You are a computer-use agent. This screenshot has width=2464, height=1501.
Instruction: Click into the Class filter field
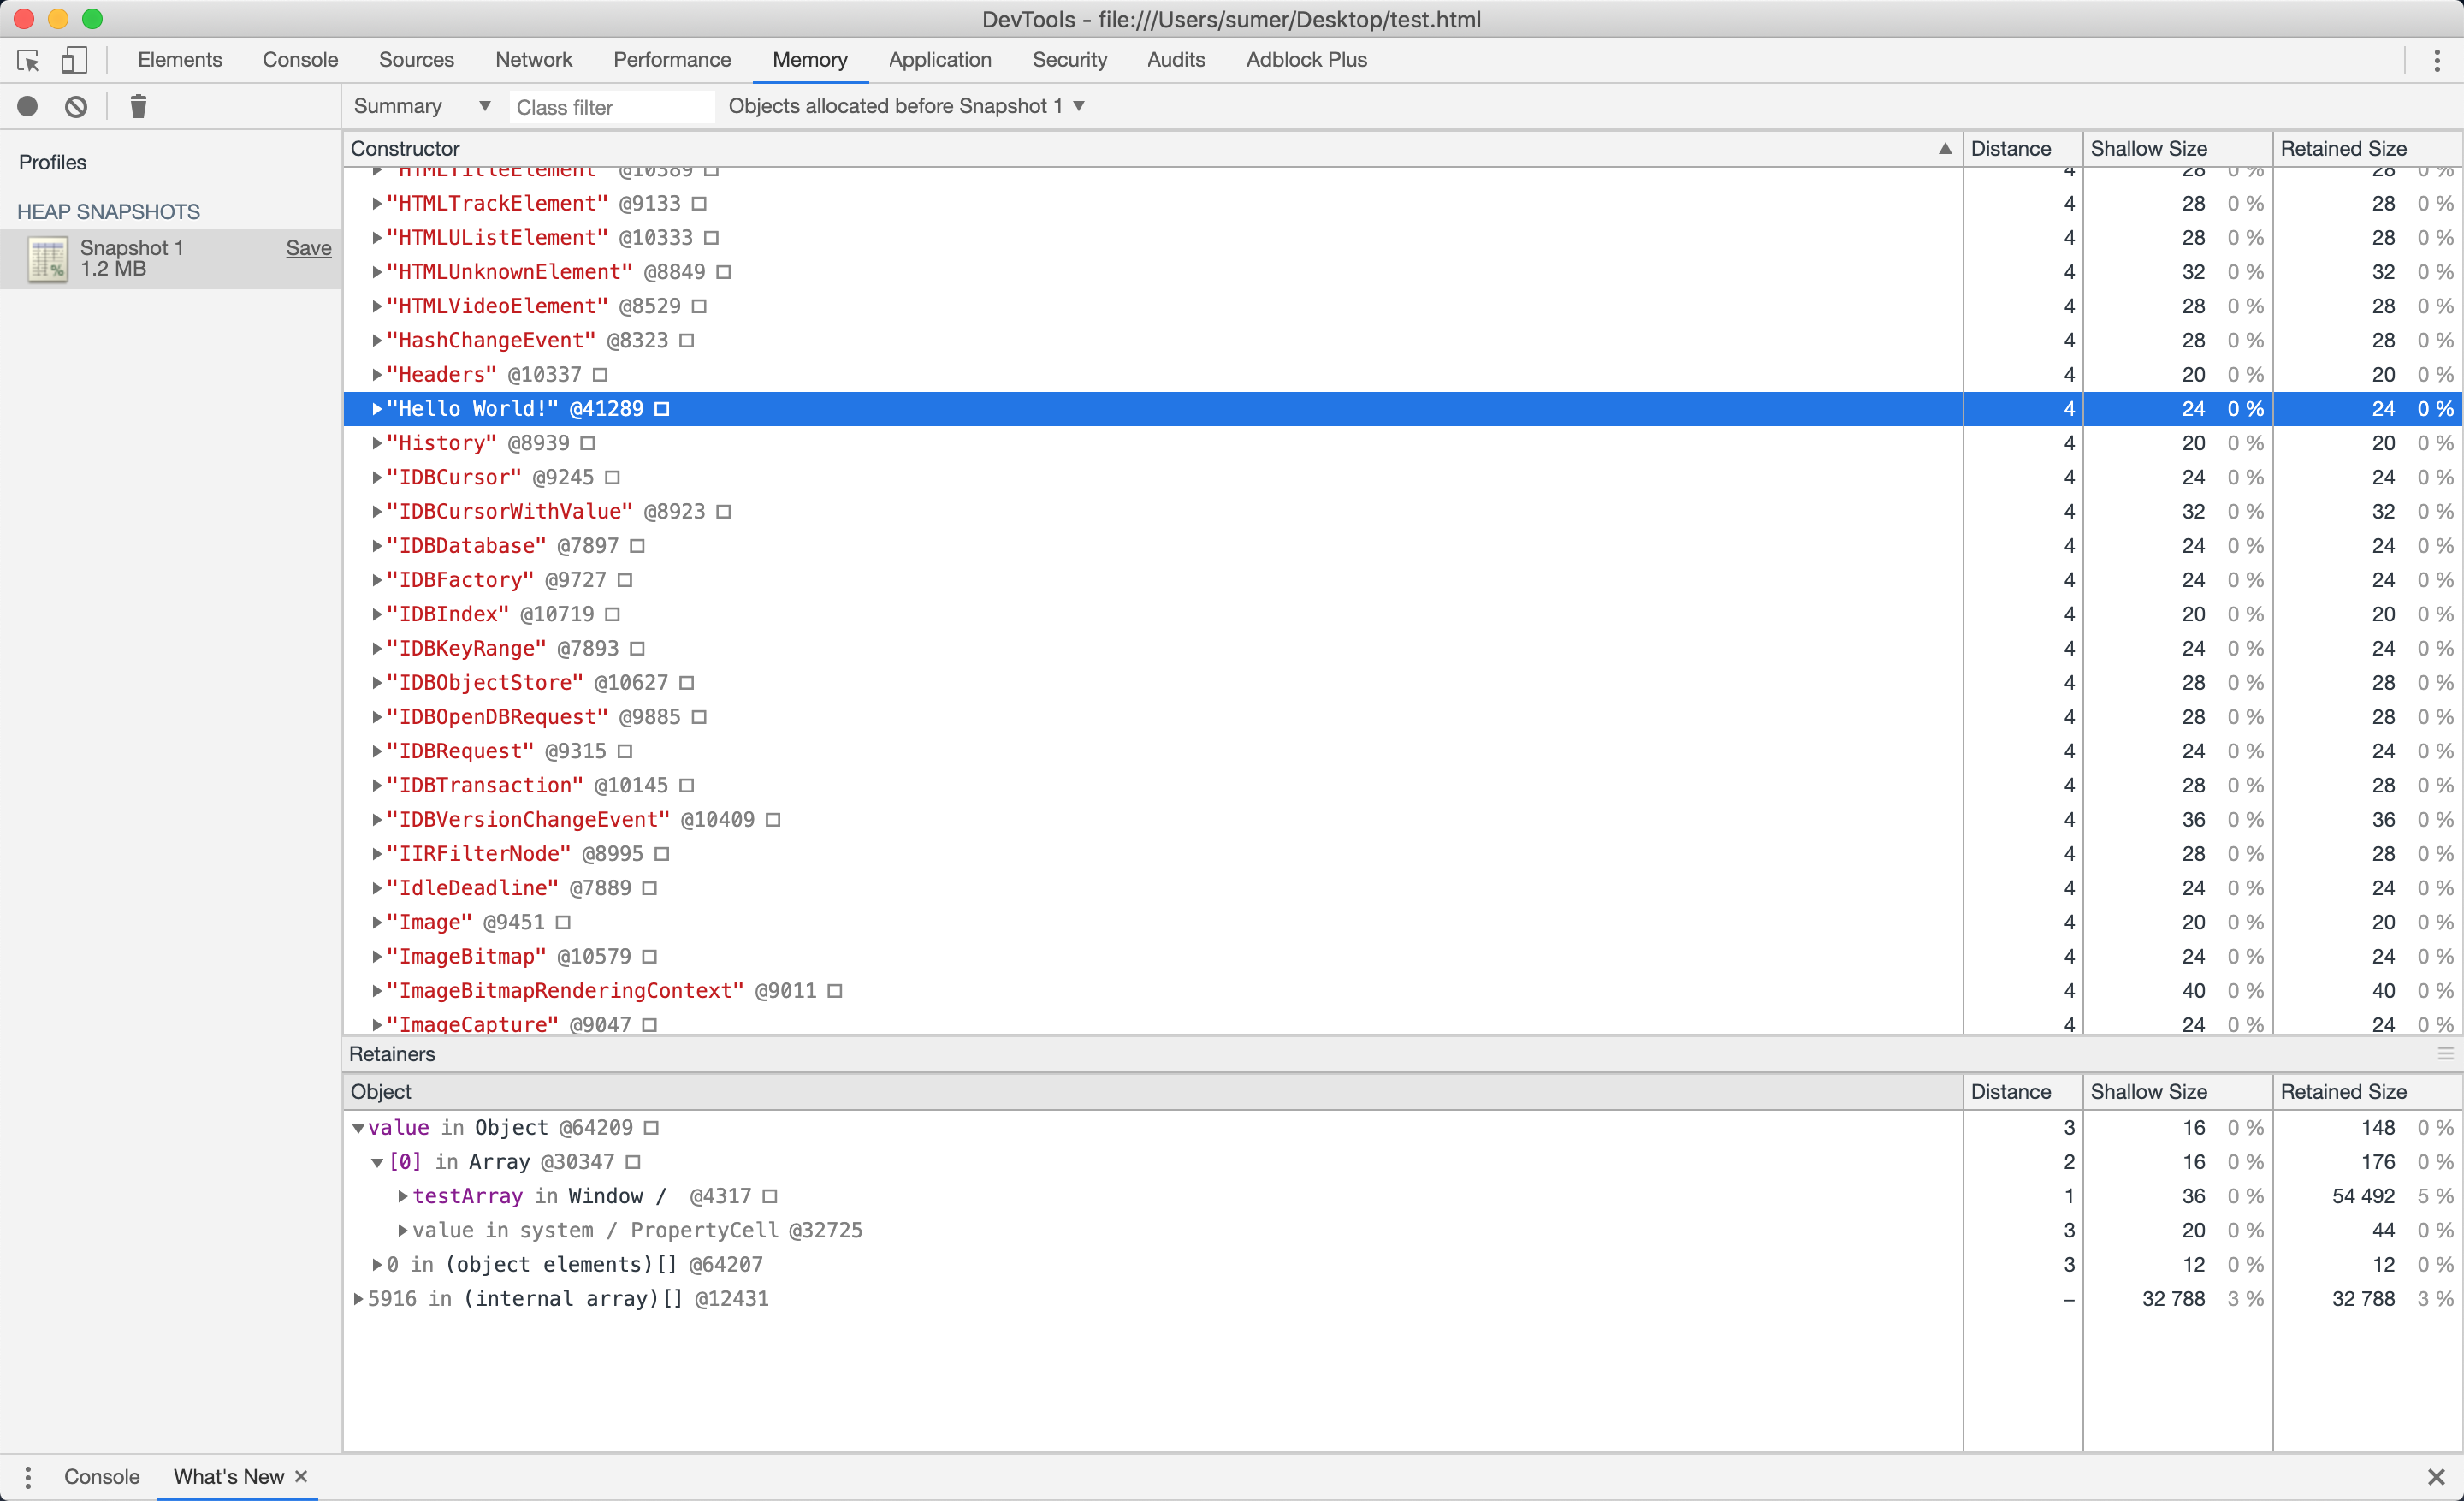click(x=612, y=107)
